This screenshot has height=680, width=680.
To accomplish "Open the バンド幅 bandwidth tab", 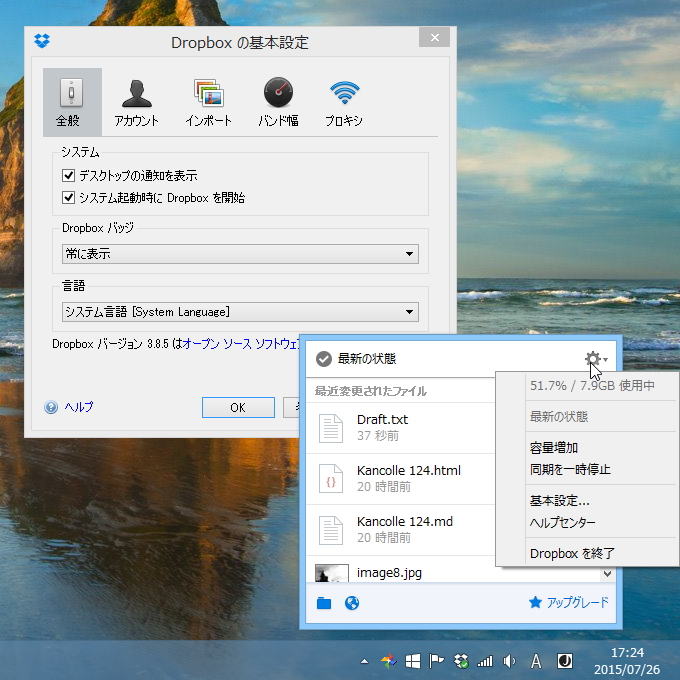I will click(x=278, y=102).
